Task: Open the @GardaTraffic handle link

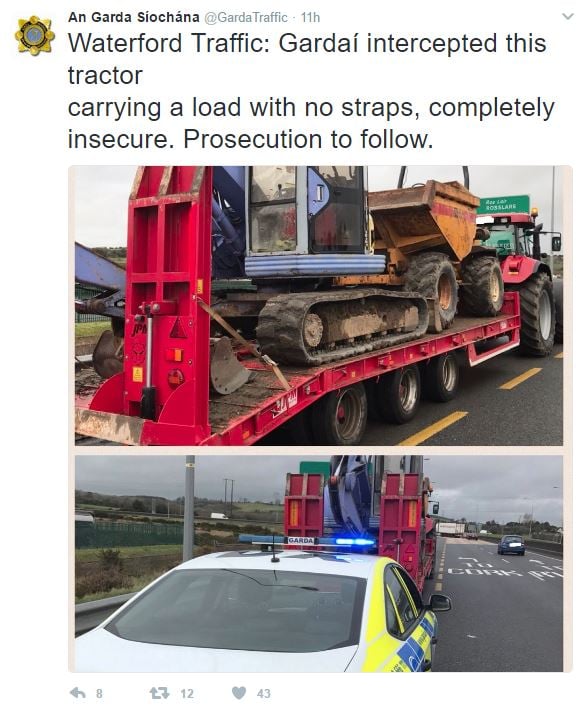Action: point(246,17)
